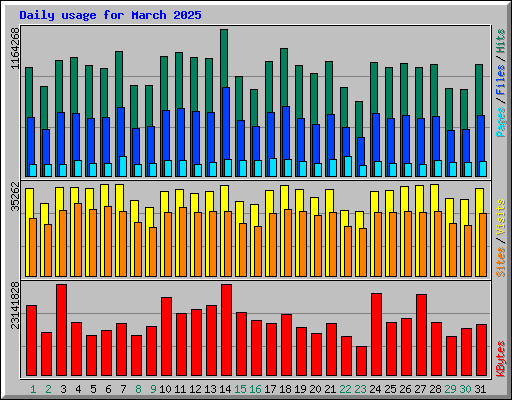Image resolution: width=512 pixels, height=400 pixels.
Task: Click the blue files bar for day 14
Action: (226, 123)
